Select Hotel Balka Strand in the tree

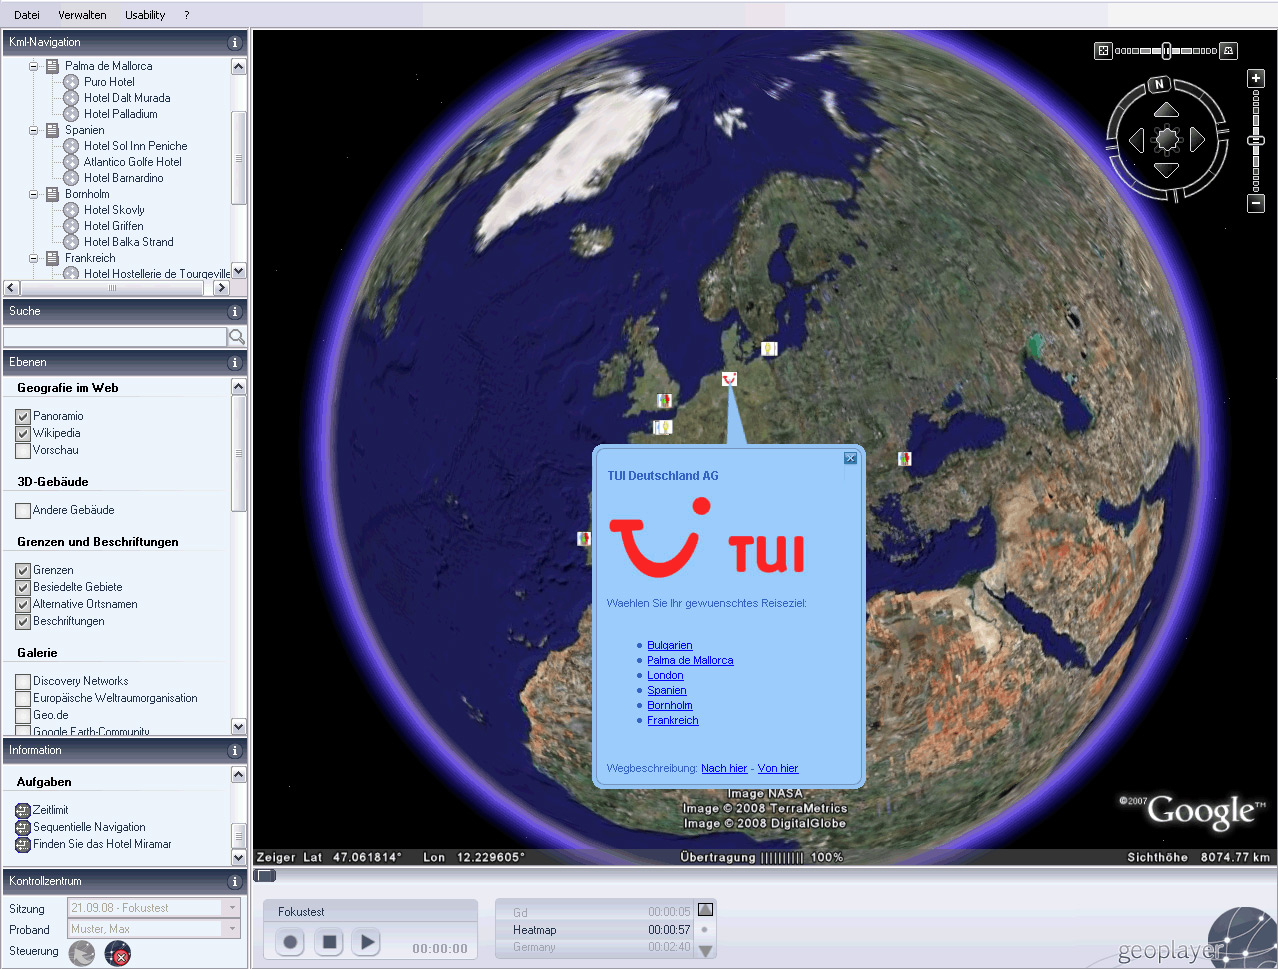128,242
